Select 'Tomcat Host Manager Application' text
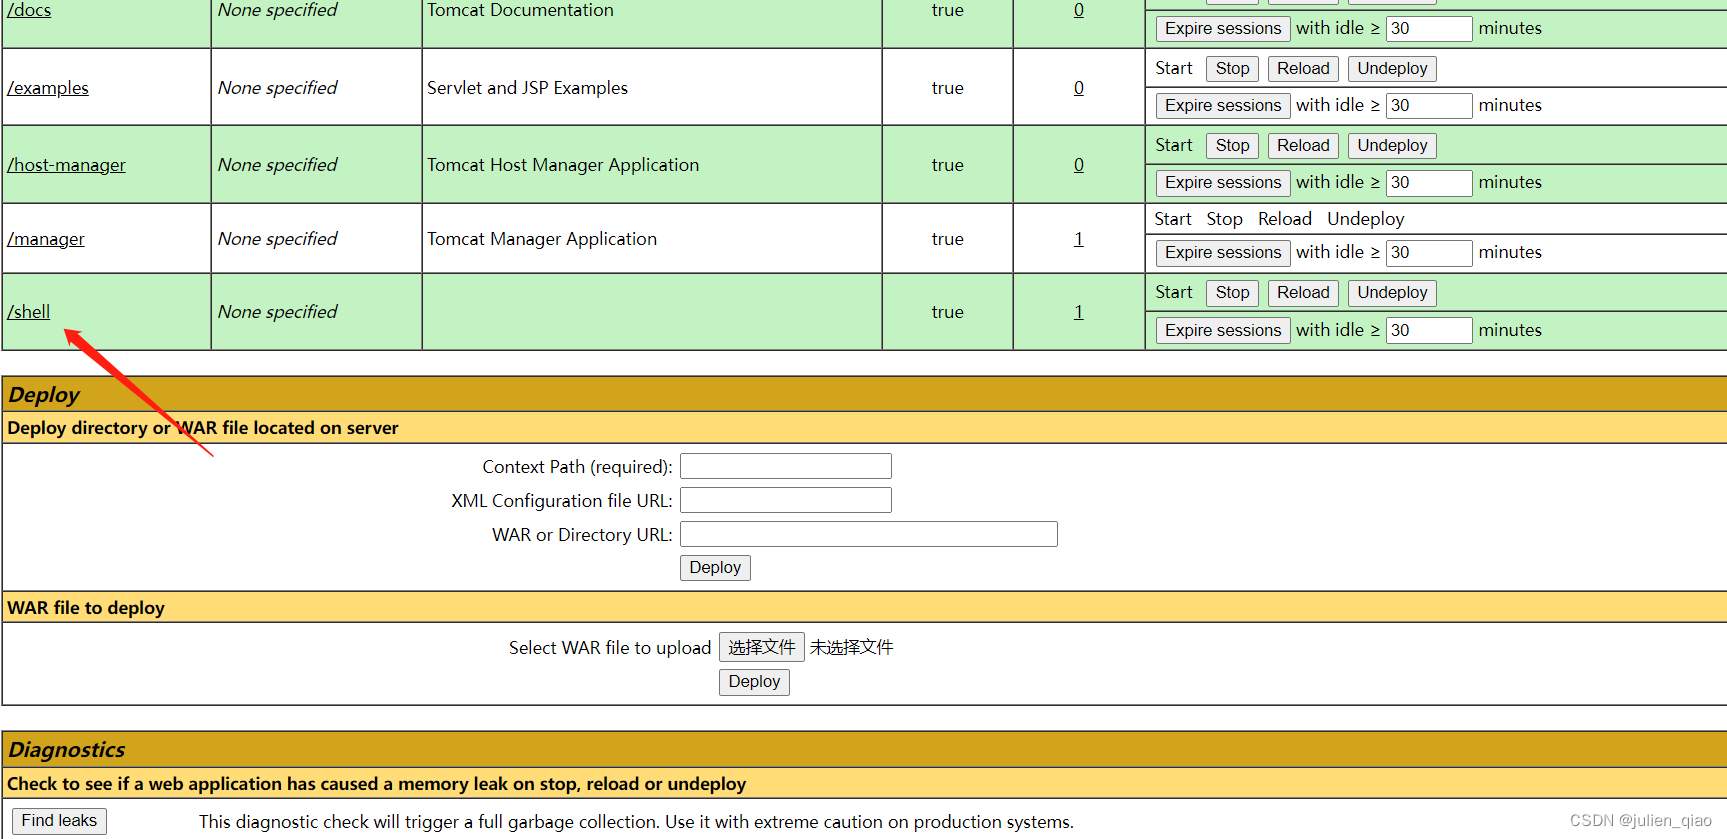The image size is (1727, 839). pyautogui.click(x=563, y=165)
